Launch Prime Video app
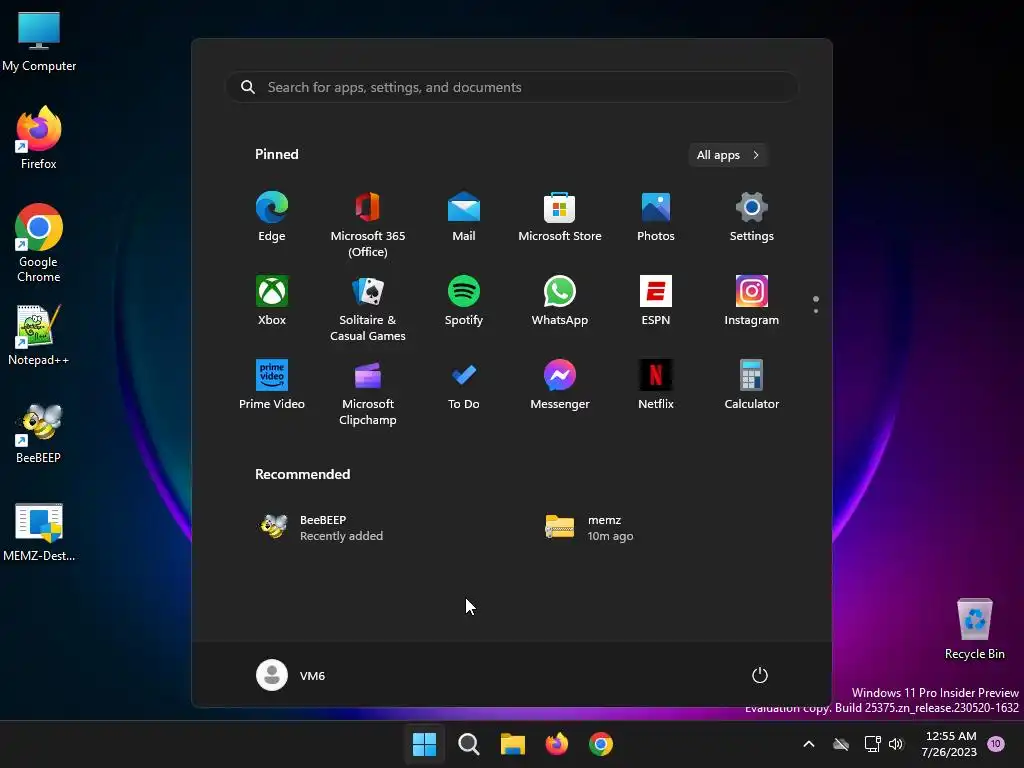The image size is (1024, 768). (x=272, y=385)
